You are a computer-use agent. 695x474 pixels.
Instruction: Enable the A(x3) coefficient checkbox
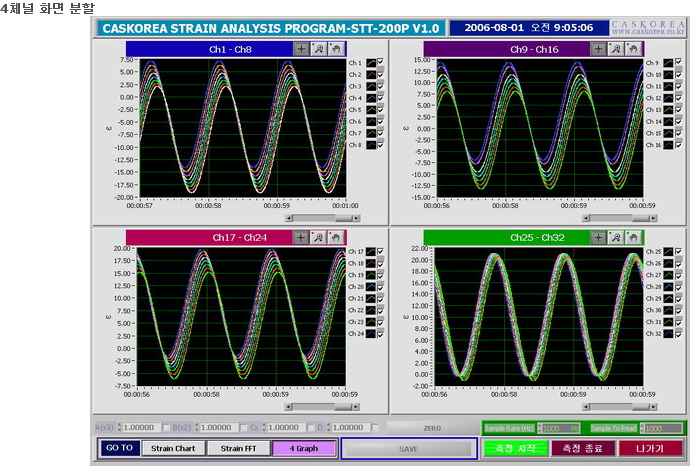click(x=166, y=427)
